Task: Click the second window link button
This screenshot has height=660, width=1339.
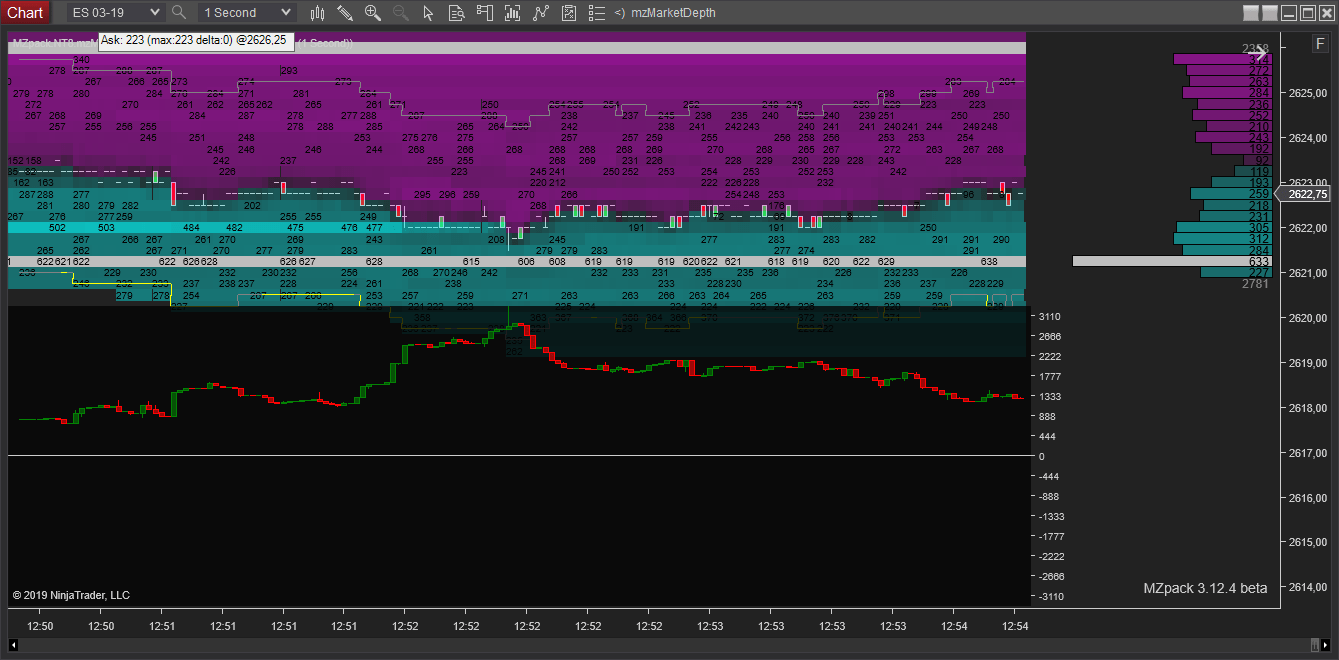Action: coord(1270,13)
